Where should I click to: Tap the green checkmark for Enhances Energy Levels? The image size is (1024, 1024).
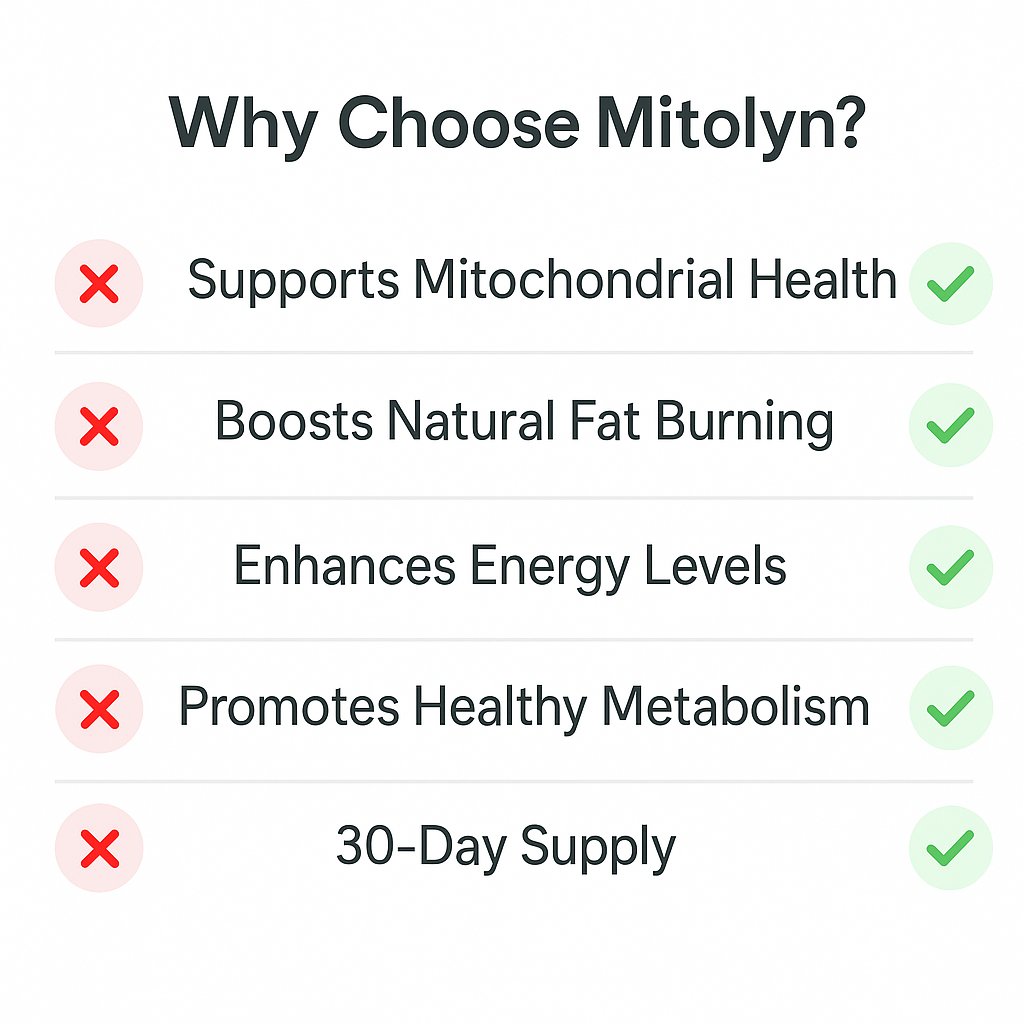951,567
